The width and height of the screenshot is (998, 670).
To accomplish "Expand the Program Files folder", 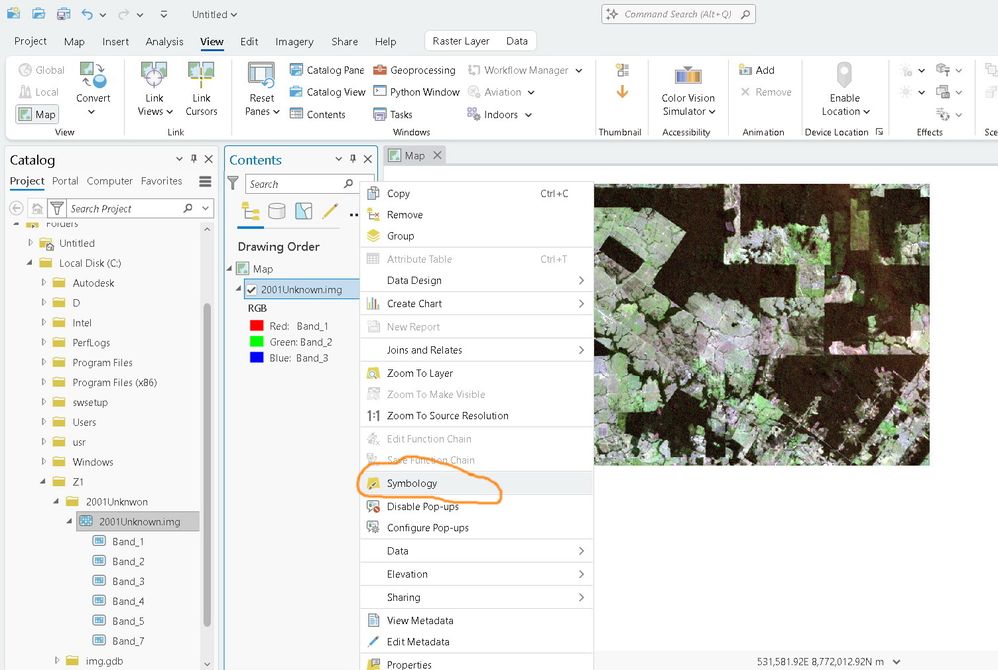I will (43, 362).
